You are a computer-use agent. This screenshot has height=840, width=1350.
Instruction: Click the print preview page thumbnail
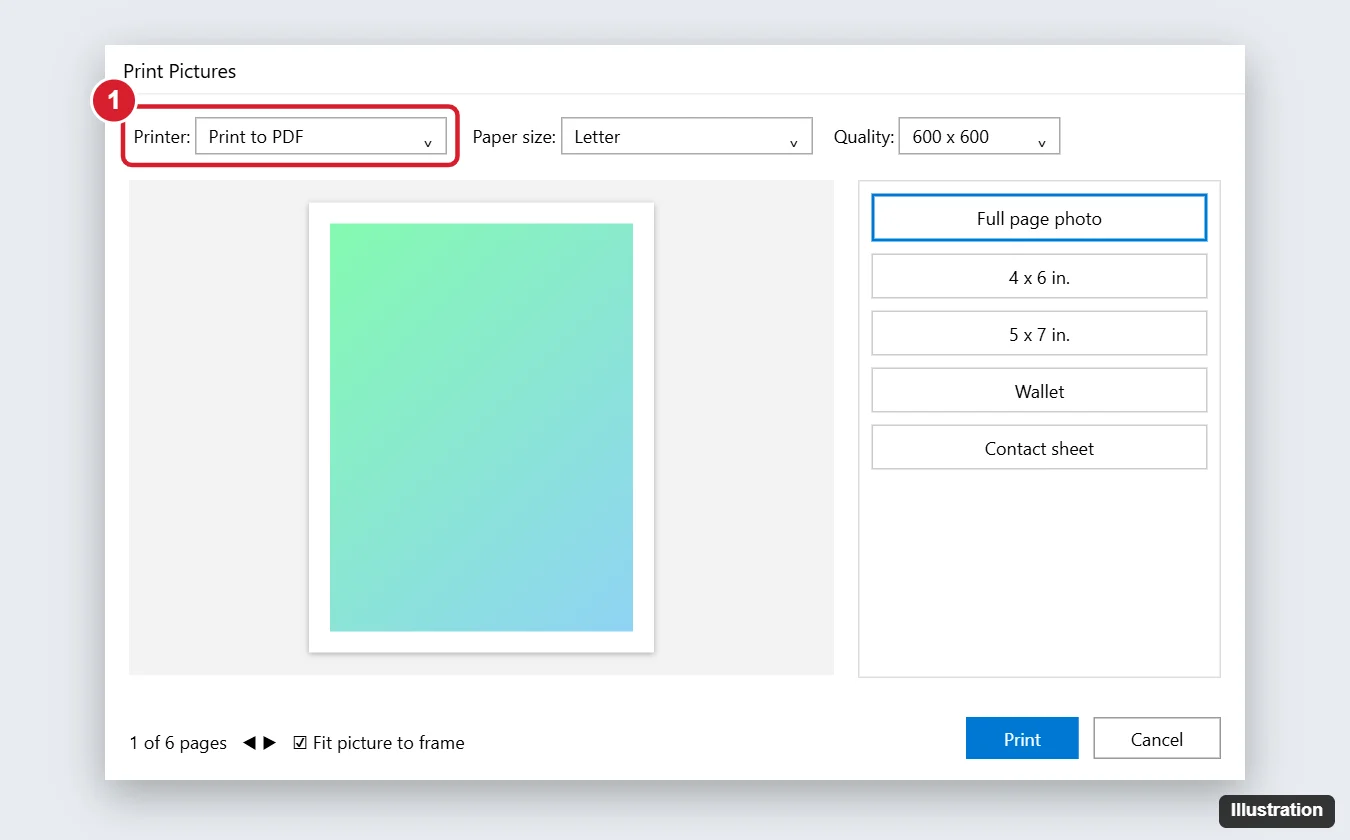click(481, 427)
